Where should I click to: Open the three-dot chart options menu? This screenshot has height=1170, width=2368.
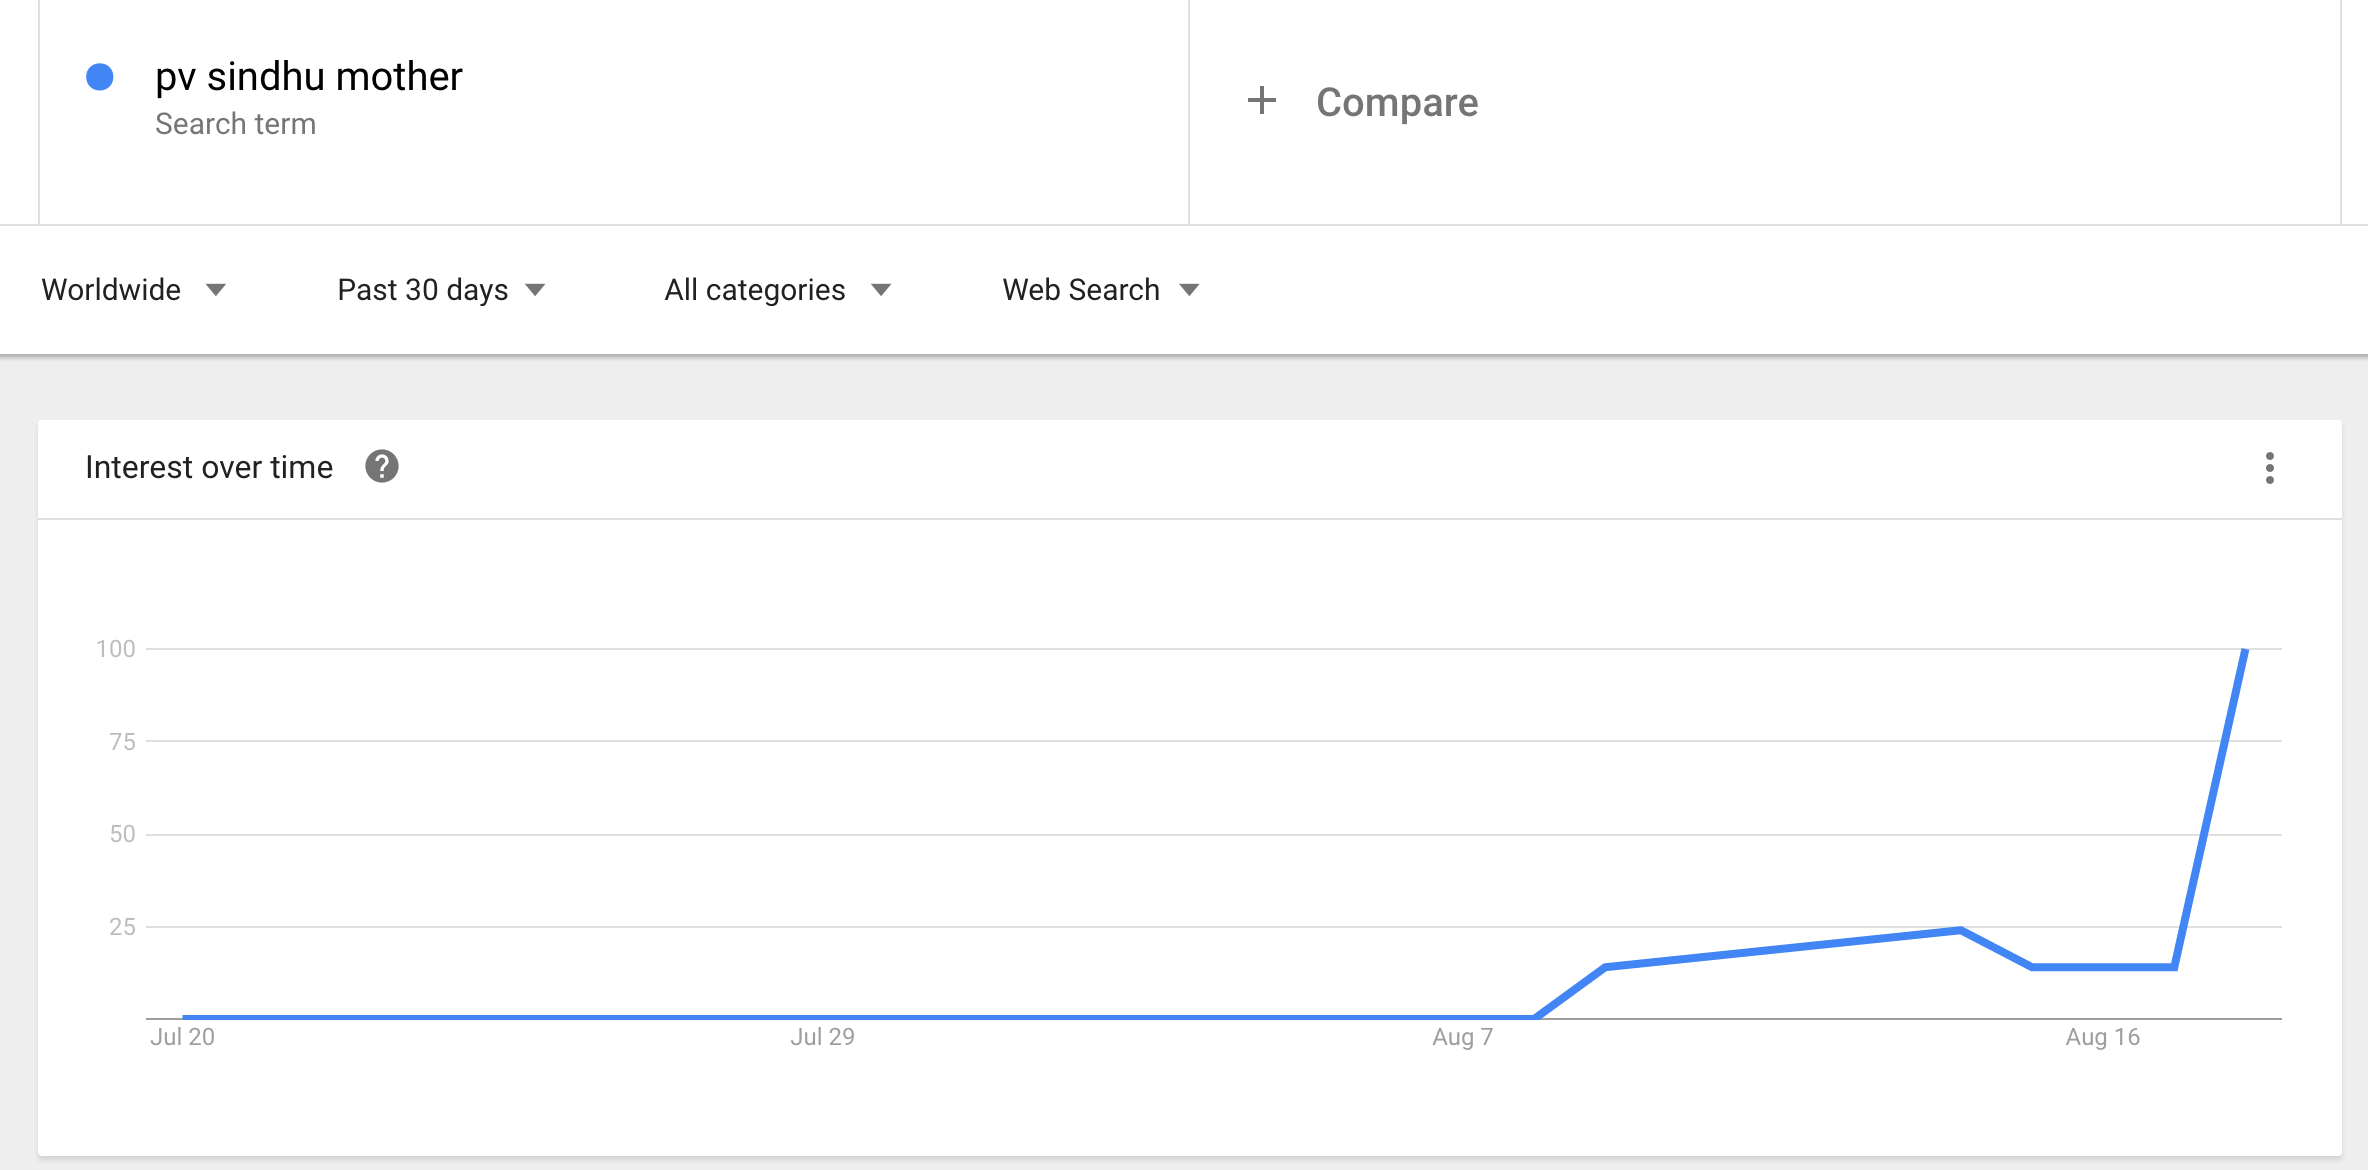pyautogui.click(x=2269, y=468)
